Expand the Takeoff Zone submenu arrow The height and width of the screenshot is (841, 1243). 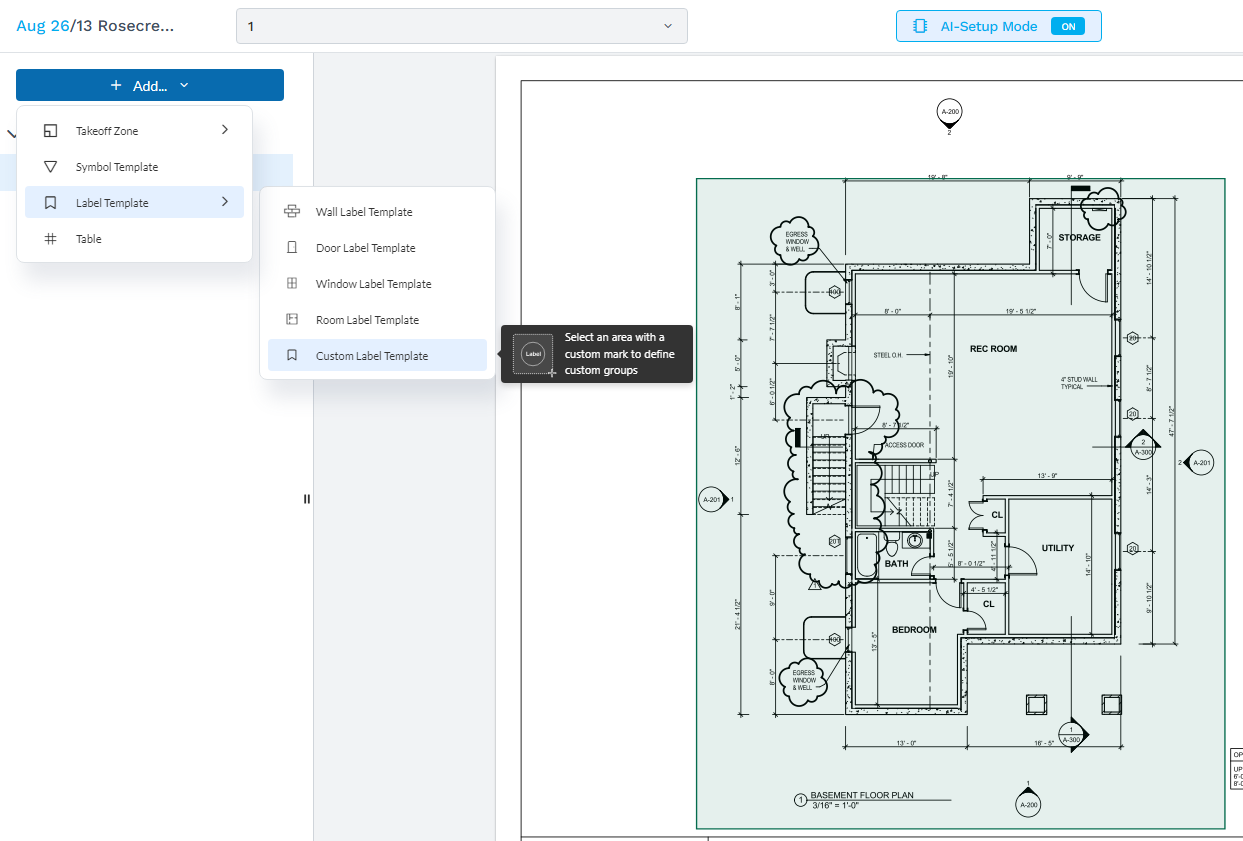225,130
